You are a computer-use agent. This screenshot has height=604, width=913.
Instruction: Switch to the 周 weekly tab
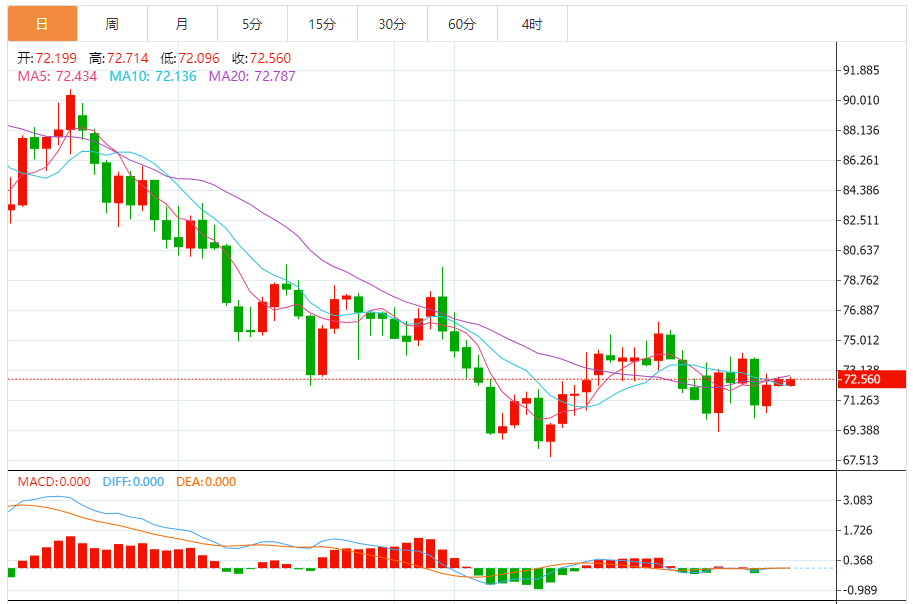(112, 24)
